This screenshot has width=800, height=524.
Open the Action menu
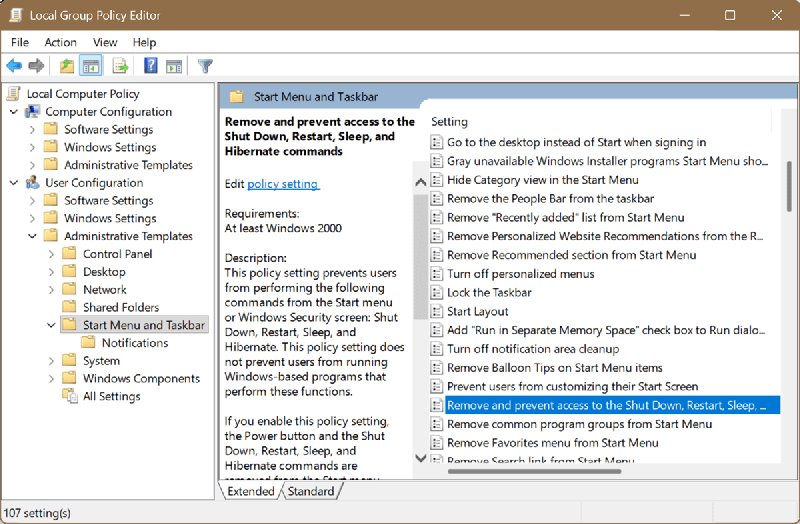tap(60, 42)
